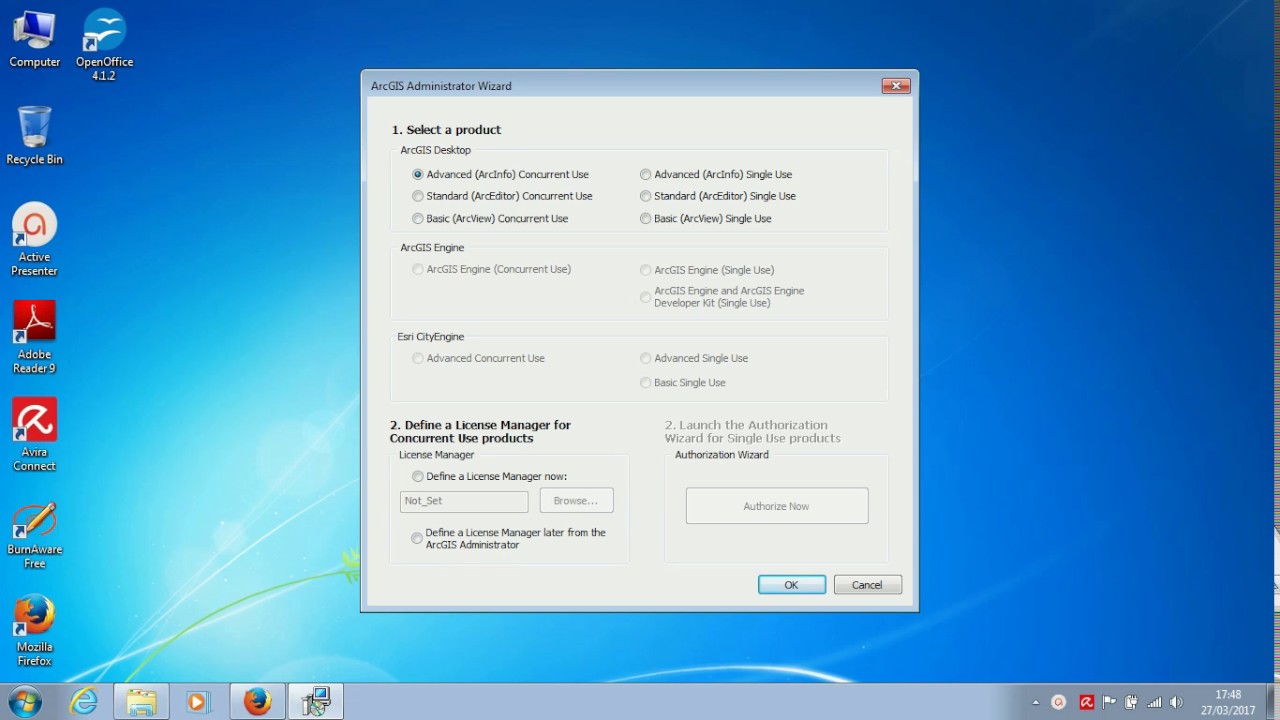Click the Show Desktop strip beside the clock

coord(1273,702)
